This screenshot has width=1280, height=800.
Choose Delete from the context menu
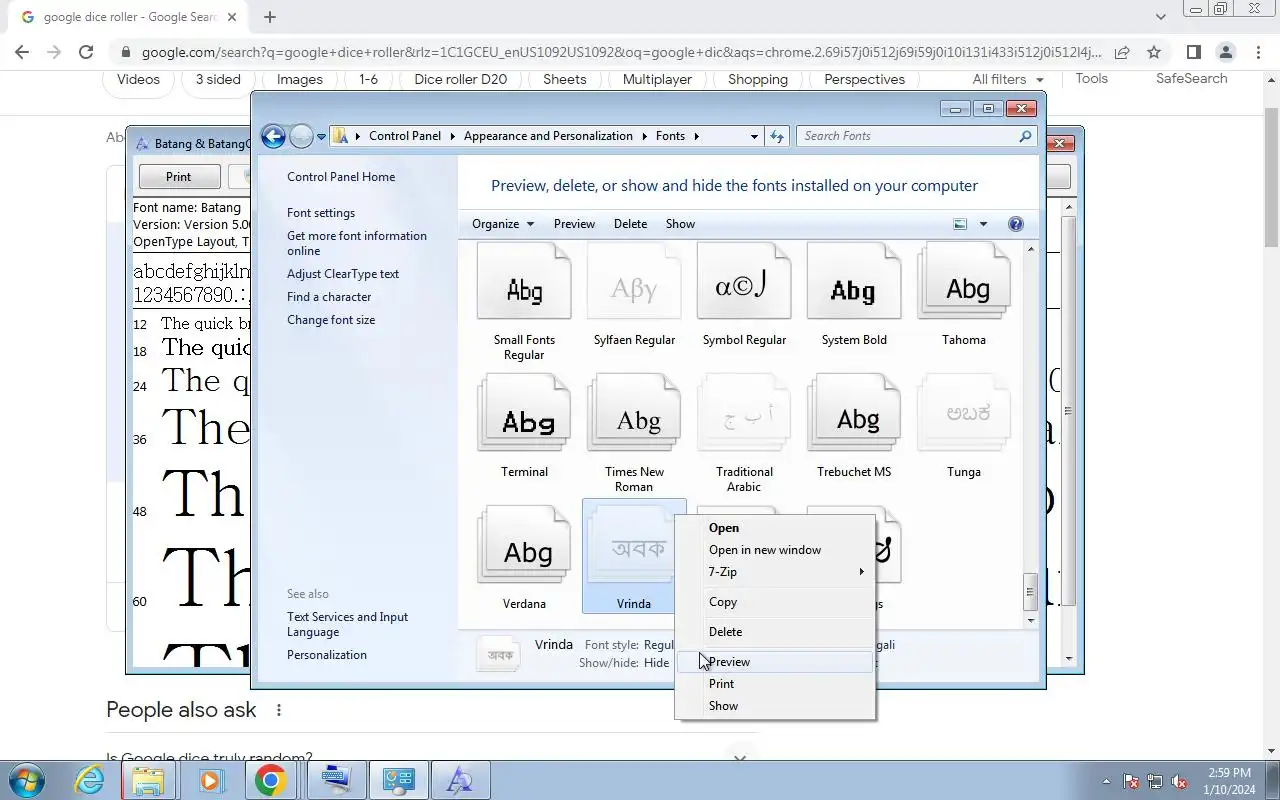pos(775,632)
